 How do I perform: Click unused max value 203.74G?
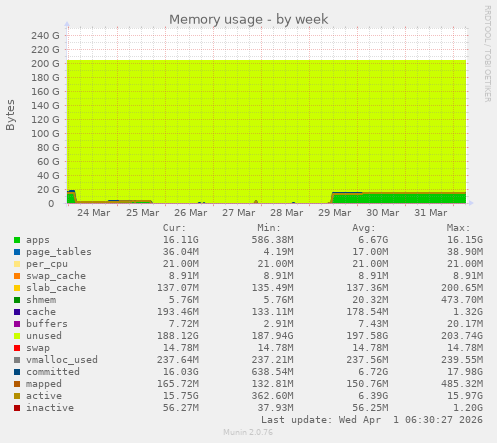click(462, 336)
